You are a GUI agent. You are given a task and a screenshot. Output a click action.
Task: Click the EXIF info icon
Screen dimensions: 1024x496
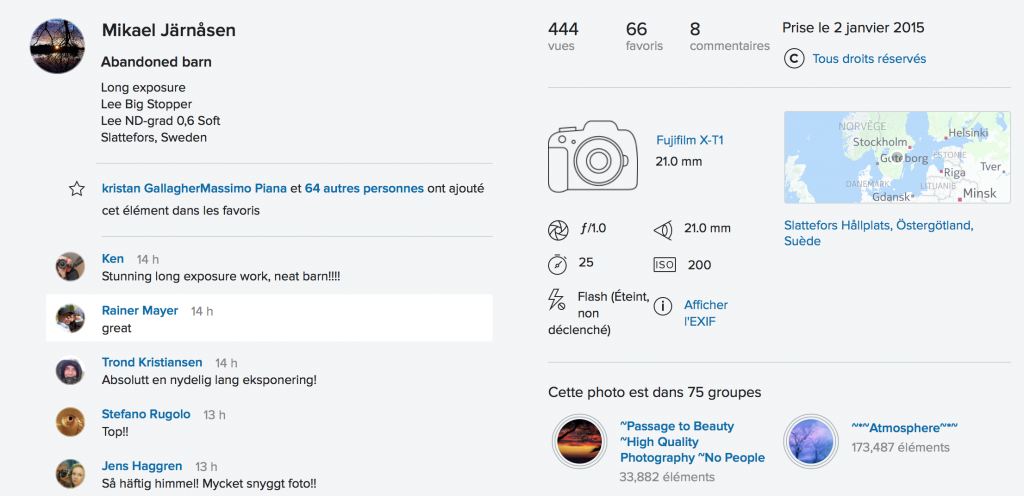pyautogui.click(x=662, y=307)
